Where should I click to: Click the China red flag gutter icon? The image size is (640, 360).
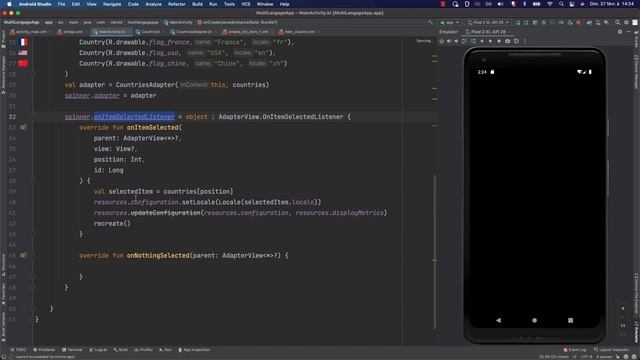click(x=23, y=63)
